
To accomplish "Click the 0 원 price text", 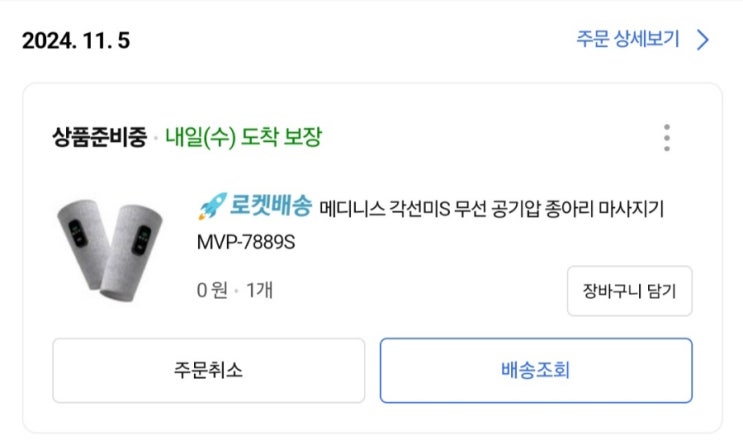I will pyautogui.click(x=212, y=290).
